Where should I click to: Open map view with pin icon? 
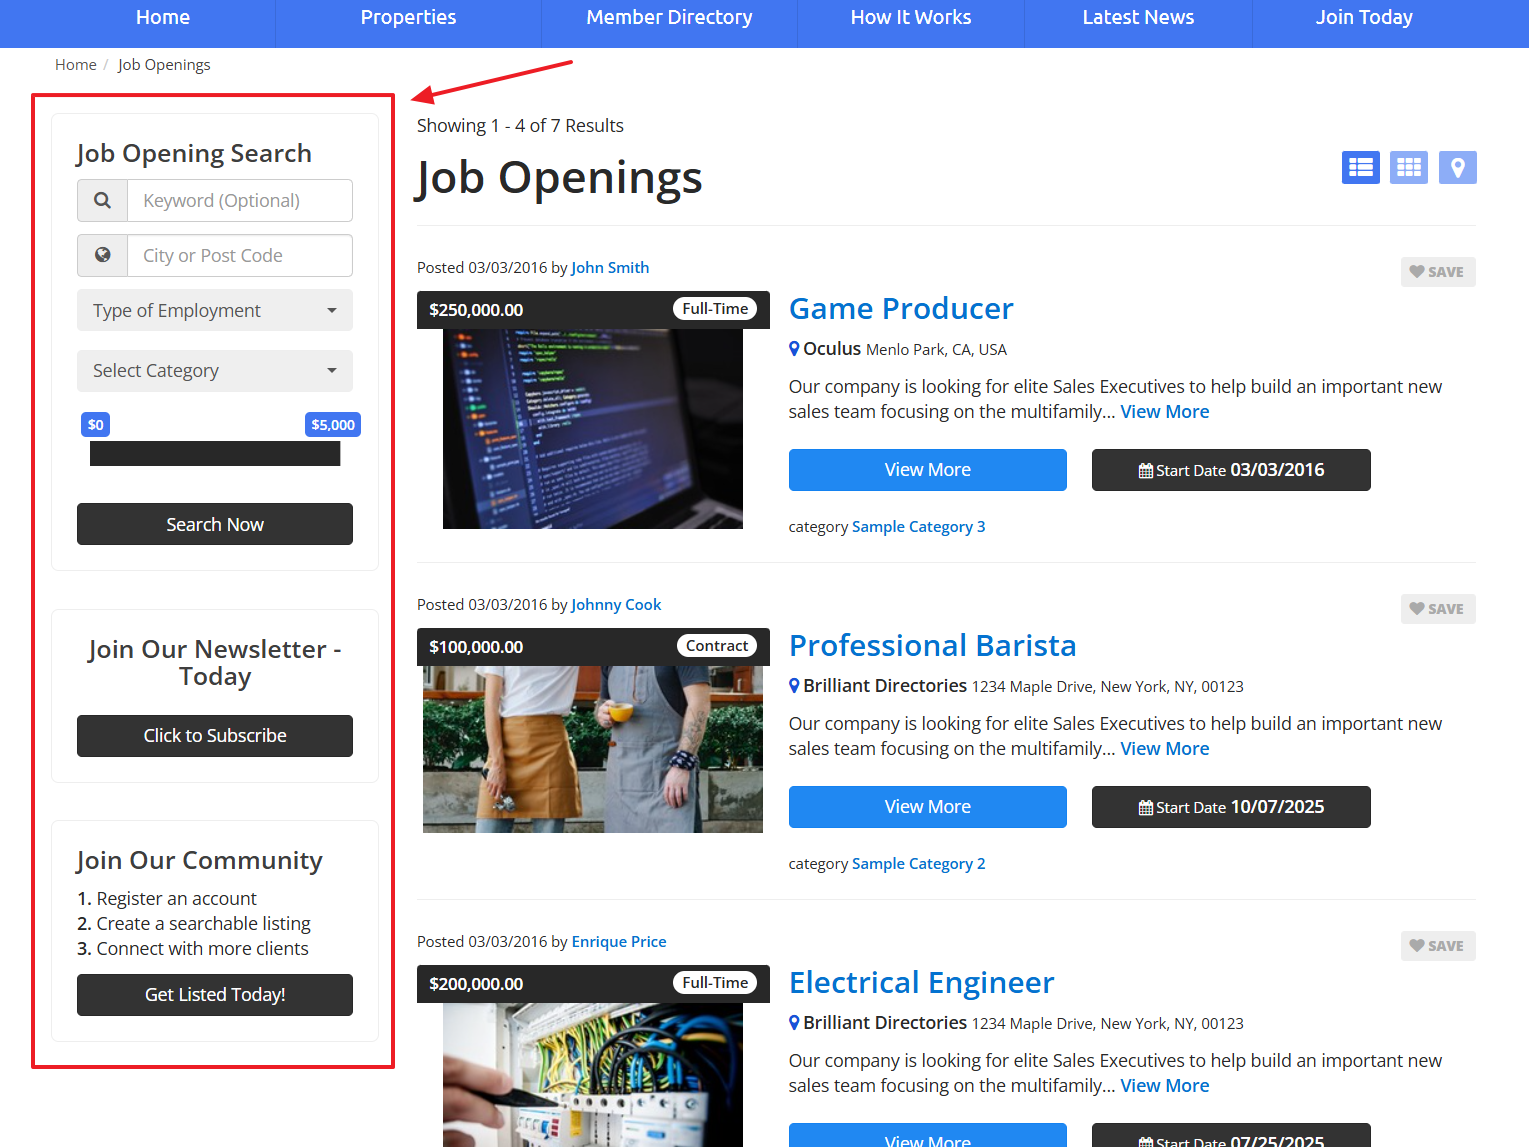click(x=1458, y=167)
